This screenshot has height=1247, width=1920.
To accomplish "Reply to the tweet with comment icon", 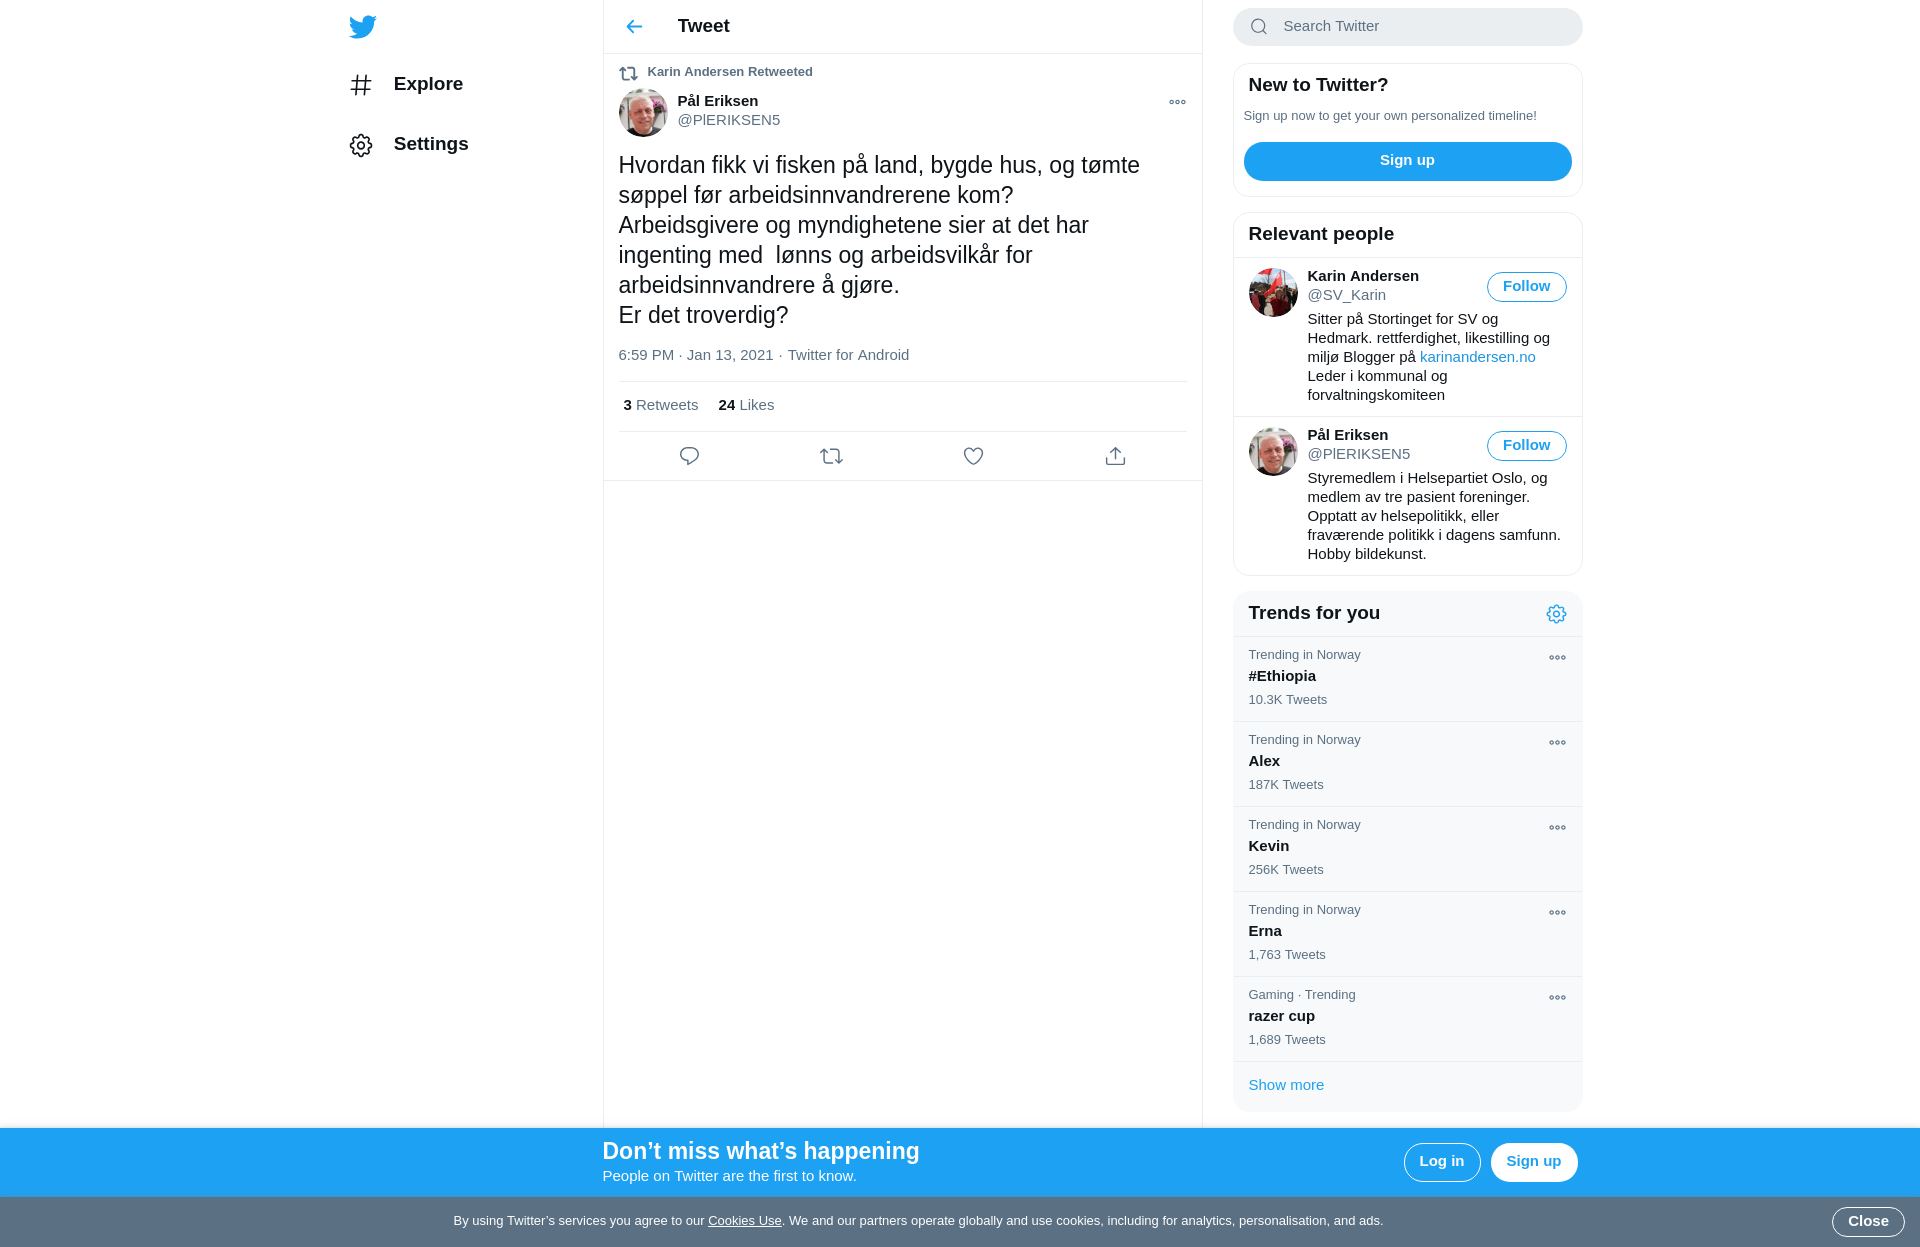I will tap(689, 456).
